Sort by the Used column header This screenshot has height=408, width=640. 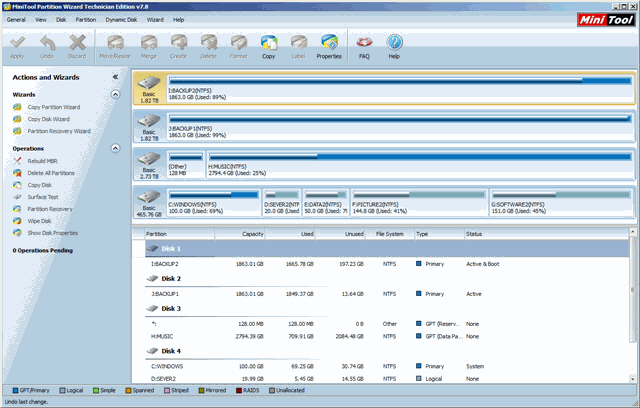pos(290,234)
